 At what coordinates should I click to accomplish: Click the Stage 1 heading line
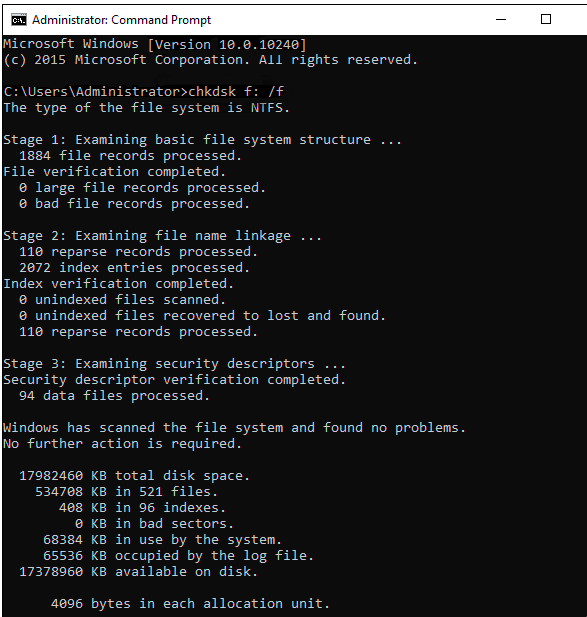[x=202, y=140]
